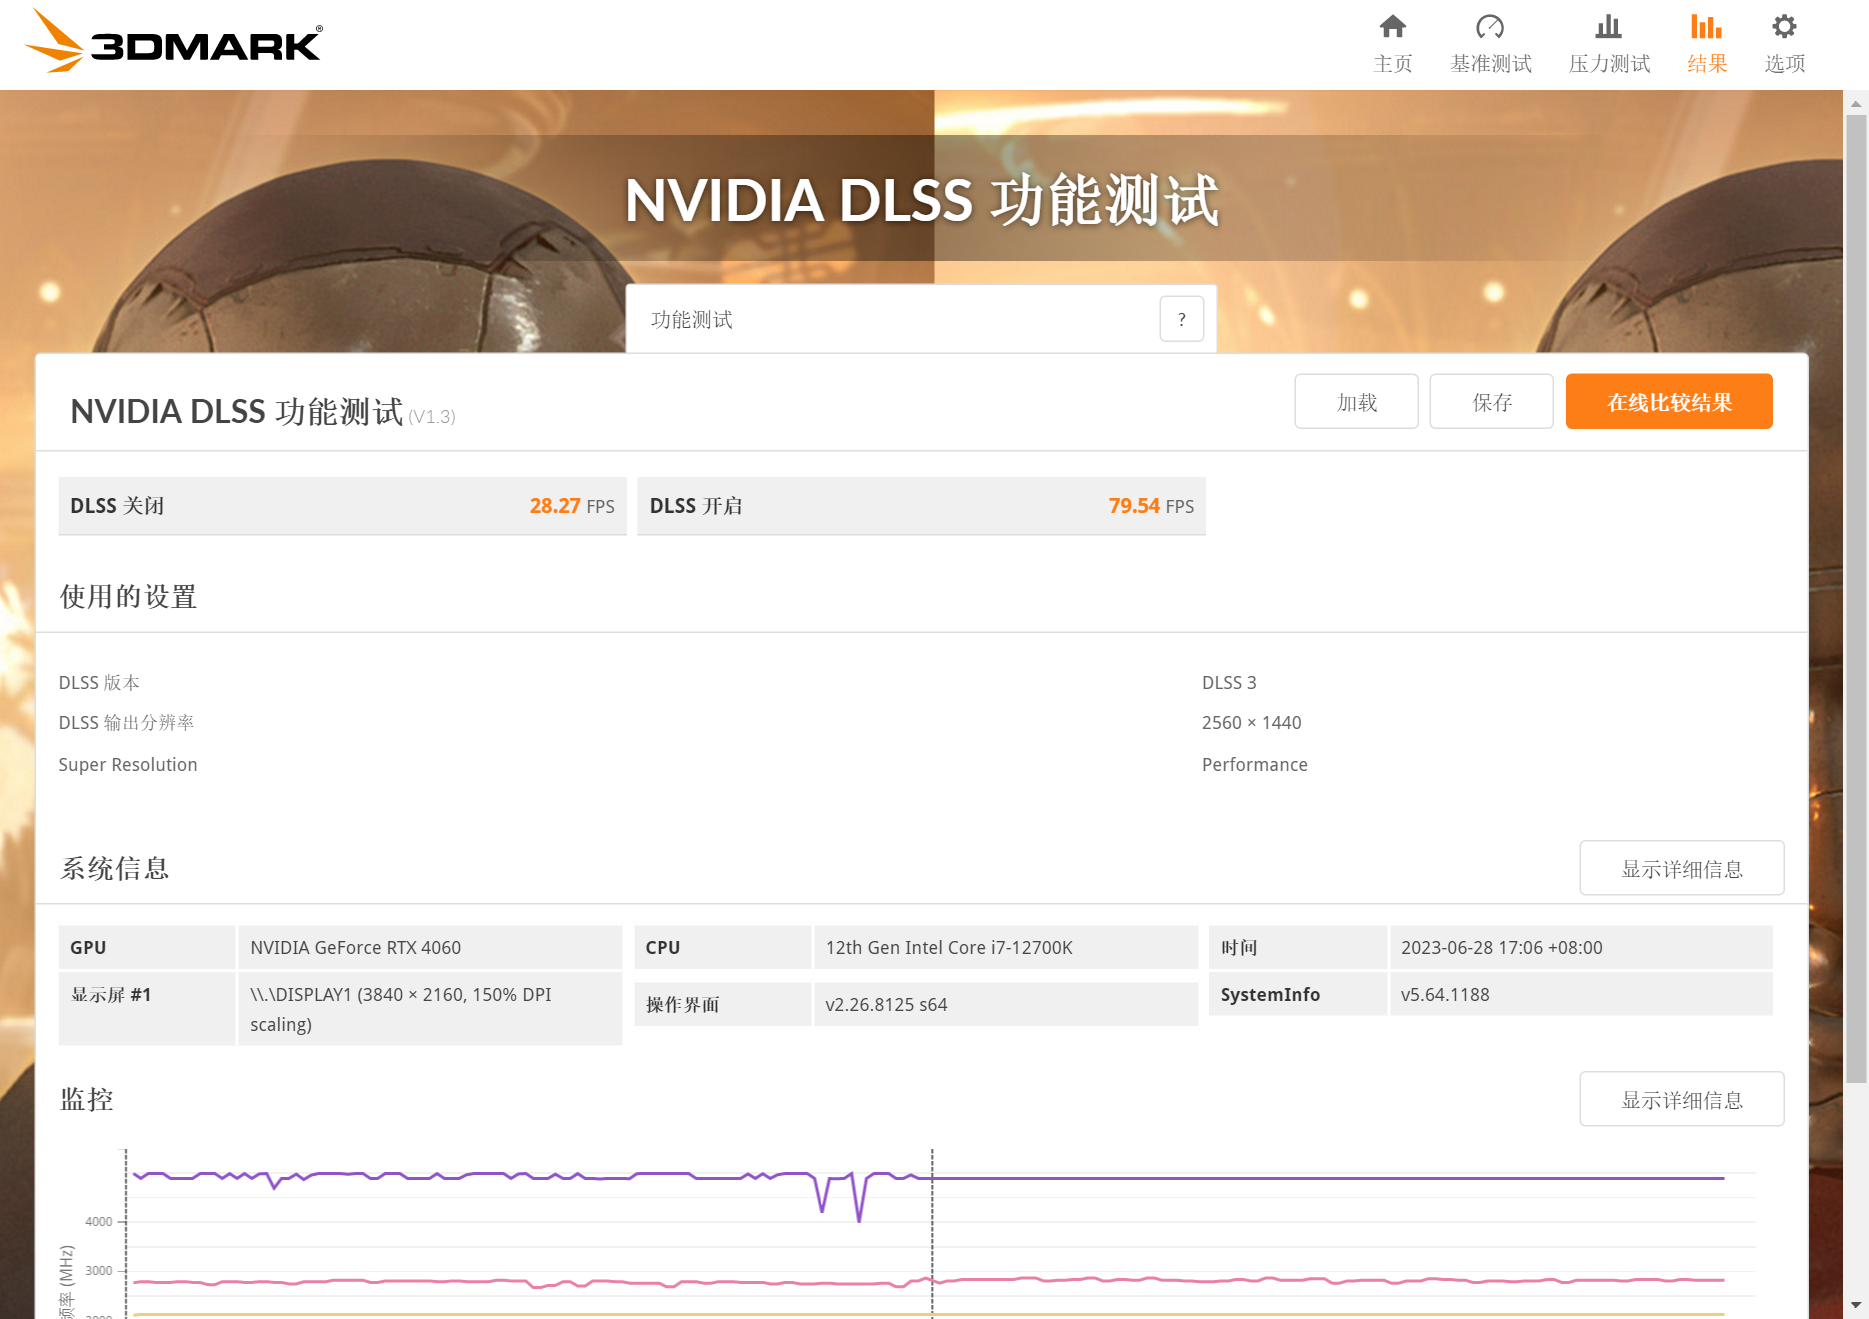Open the question mark help button

click(x=1182, y=319)
